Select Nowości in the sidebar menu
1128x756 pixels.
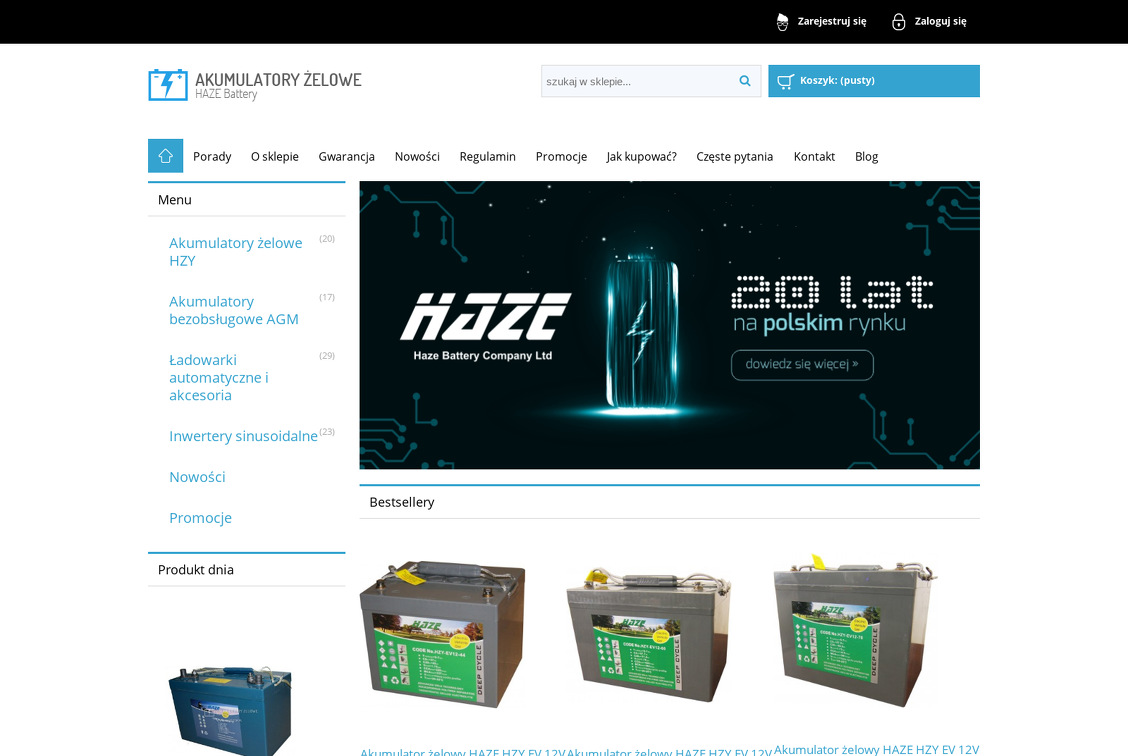[x=197, y=477]
